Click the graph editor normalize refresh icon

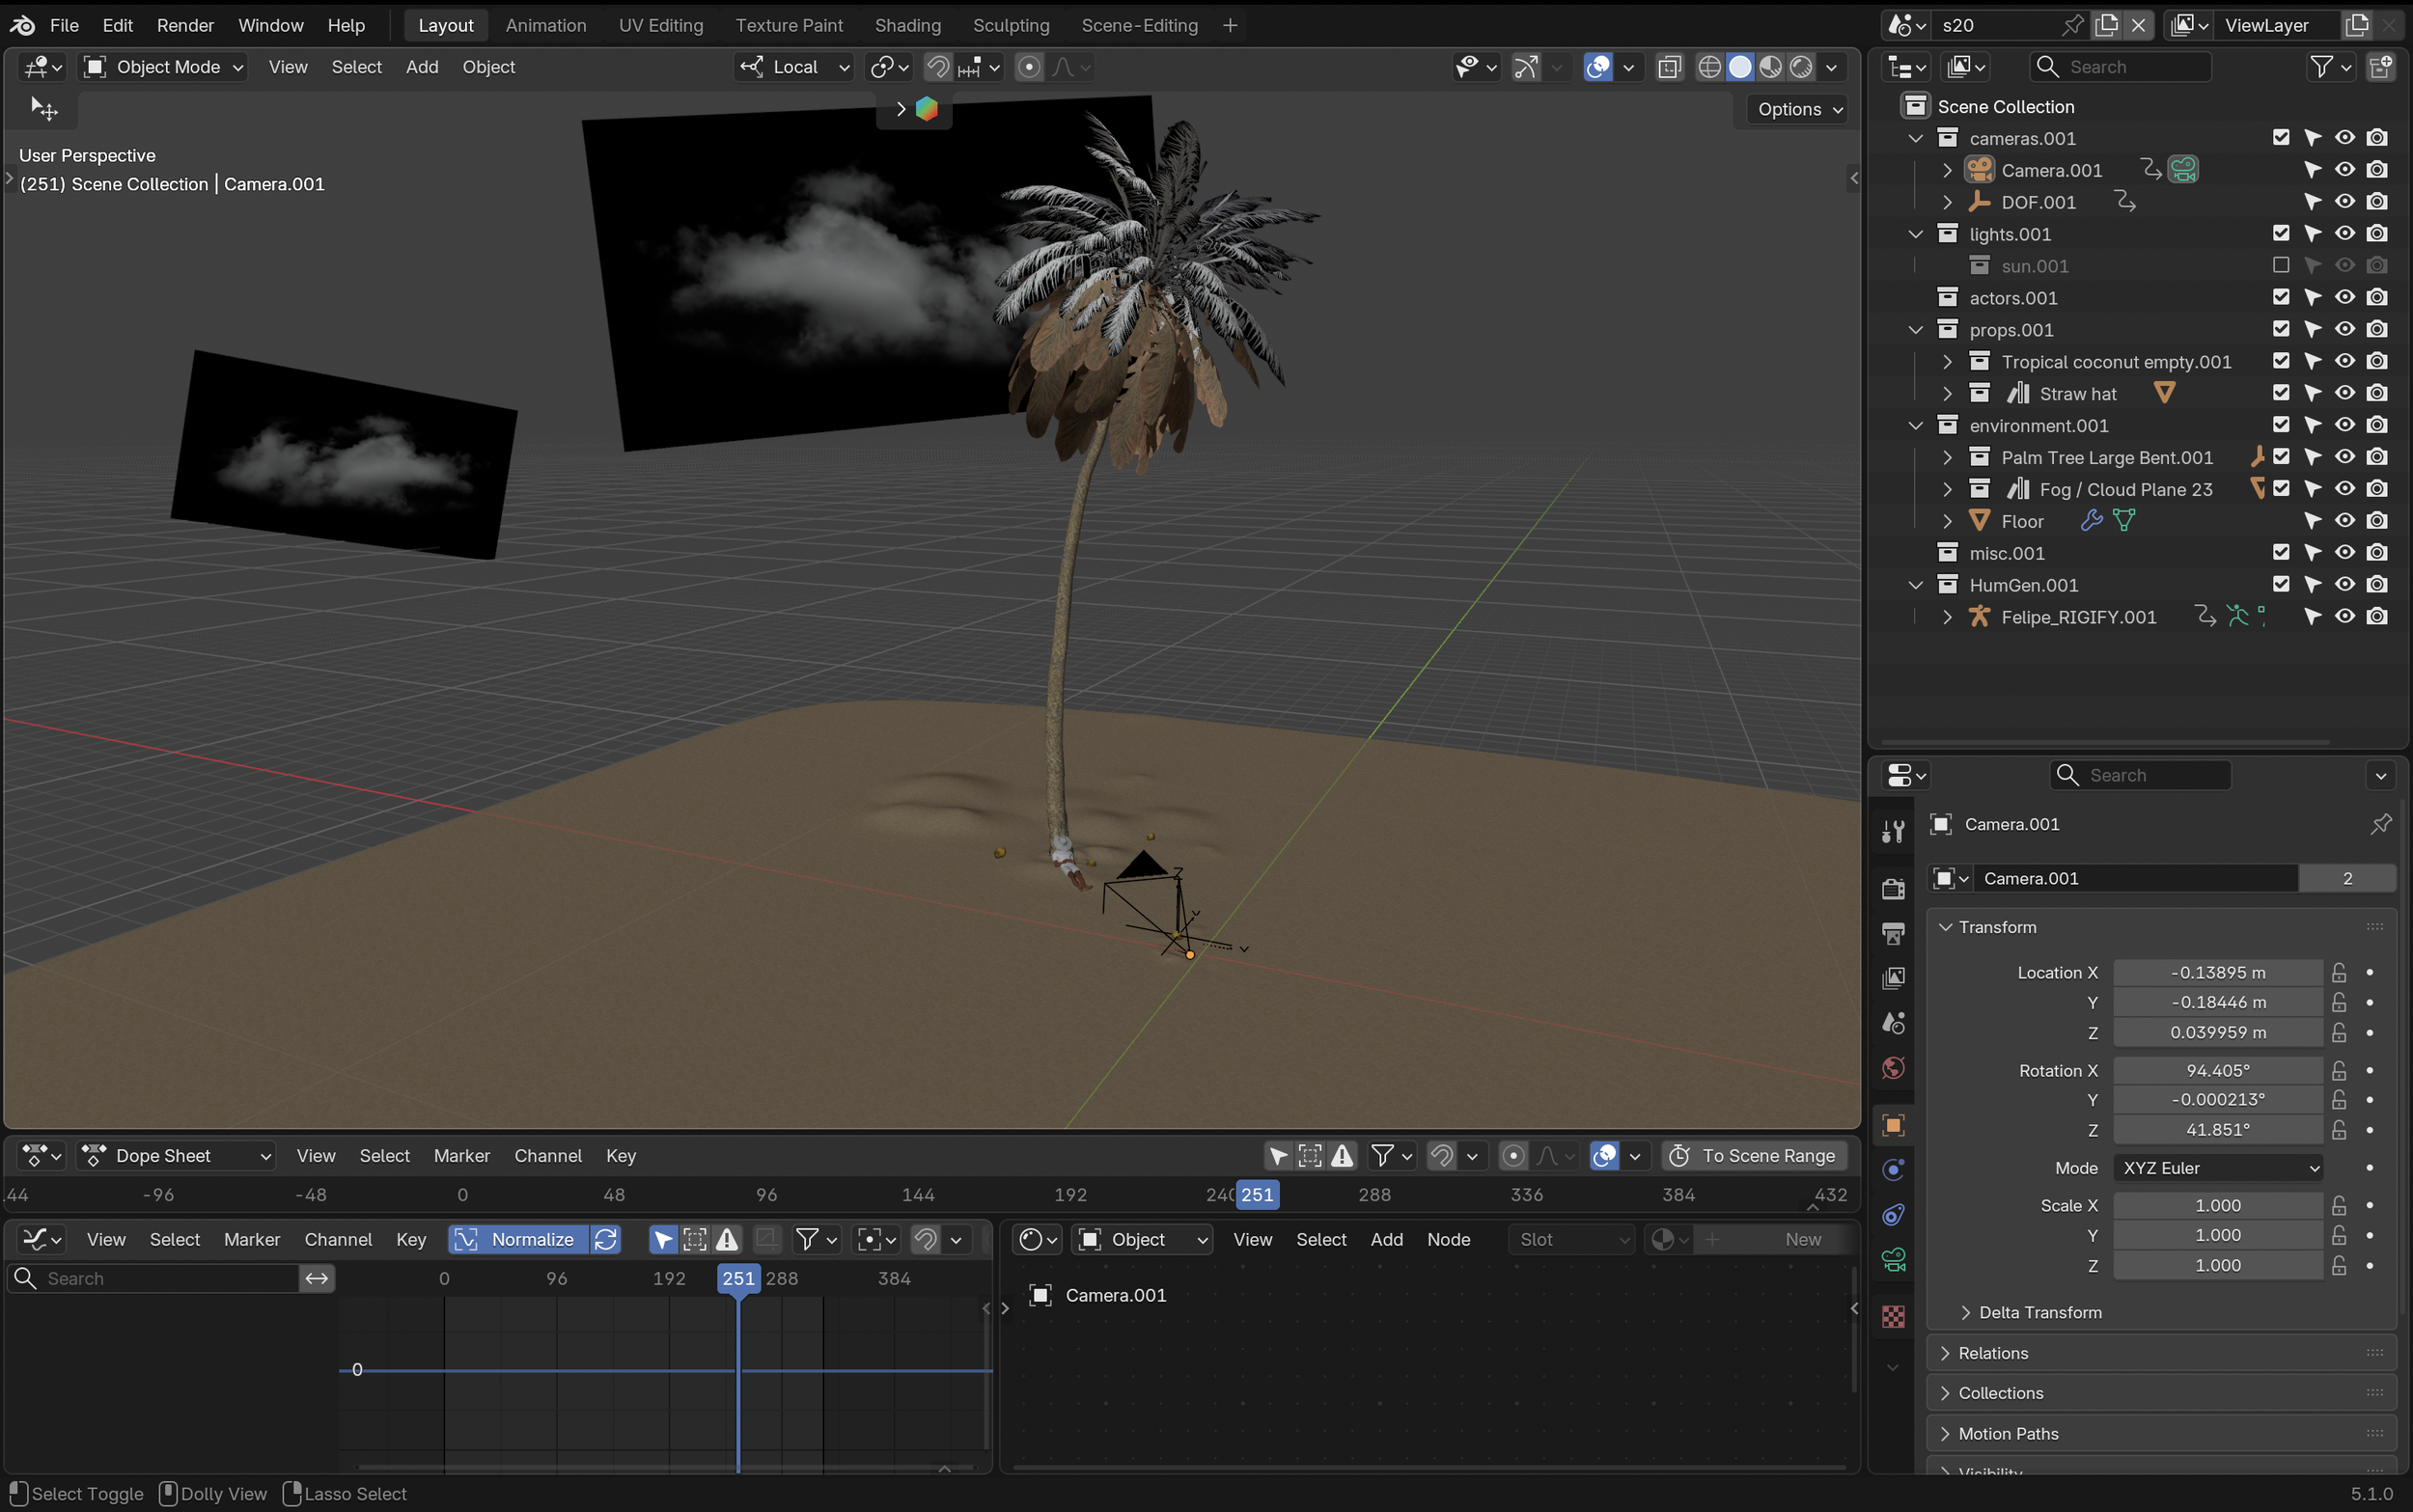point(605,1240)
